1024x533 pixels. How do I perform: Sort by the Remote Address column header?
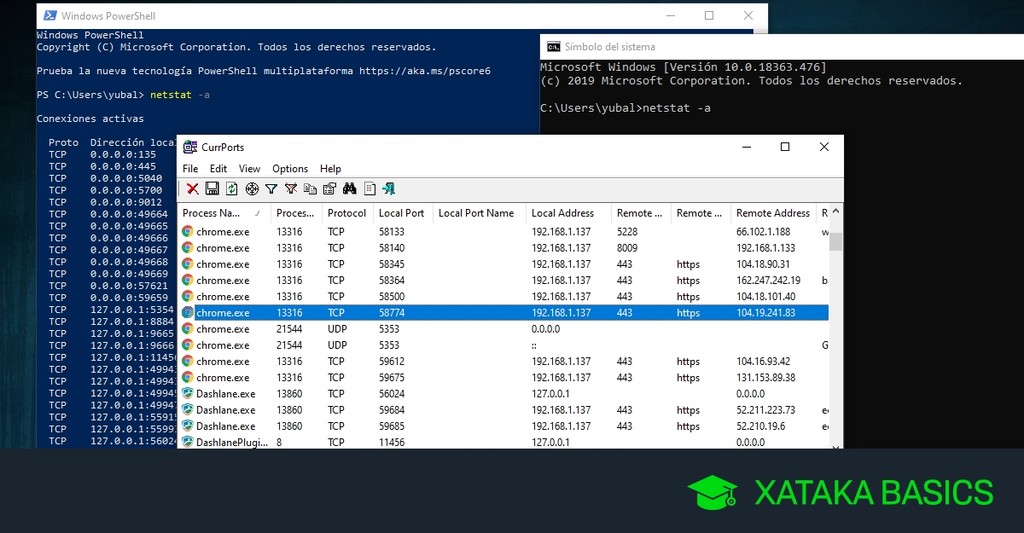[x=773, y=213]
